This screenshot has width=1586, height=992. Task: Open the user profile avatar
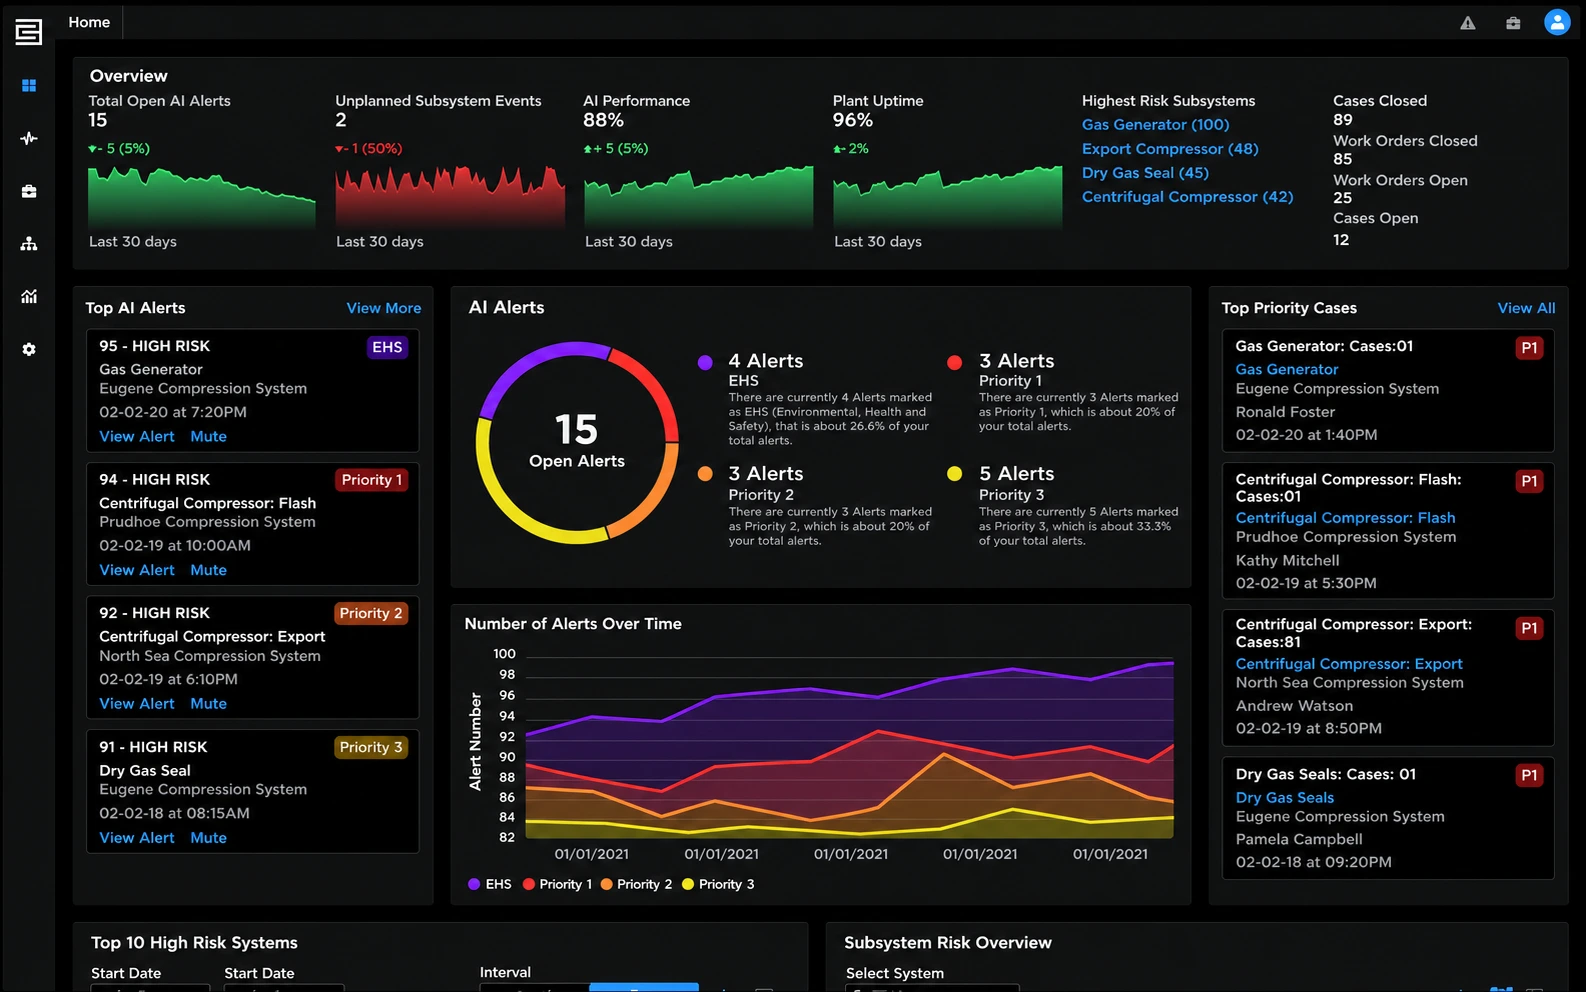(x=1557, y=22)
